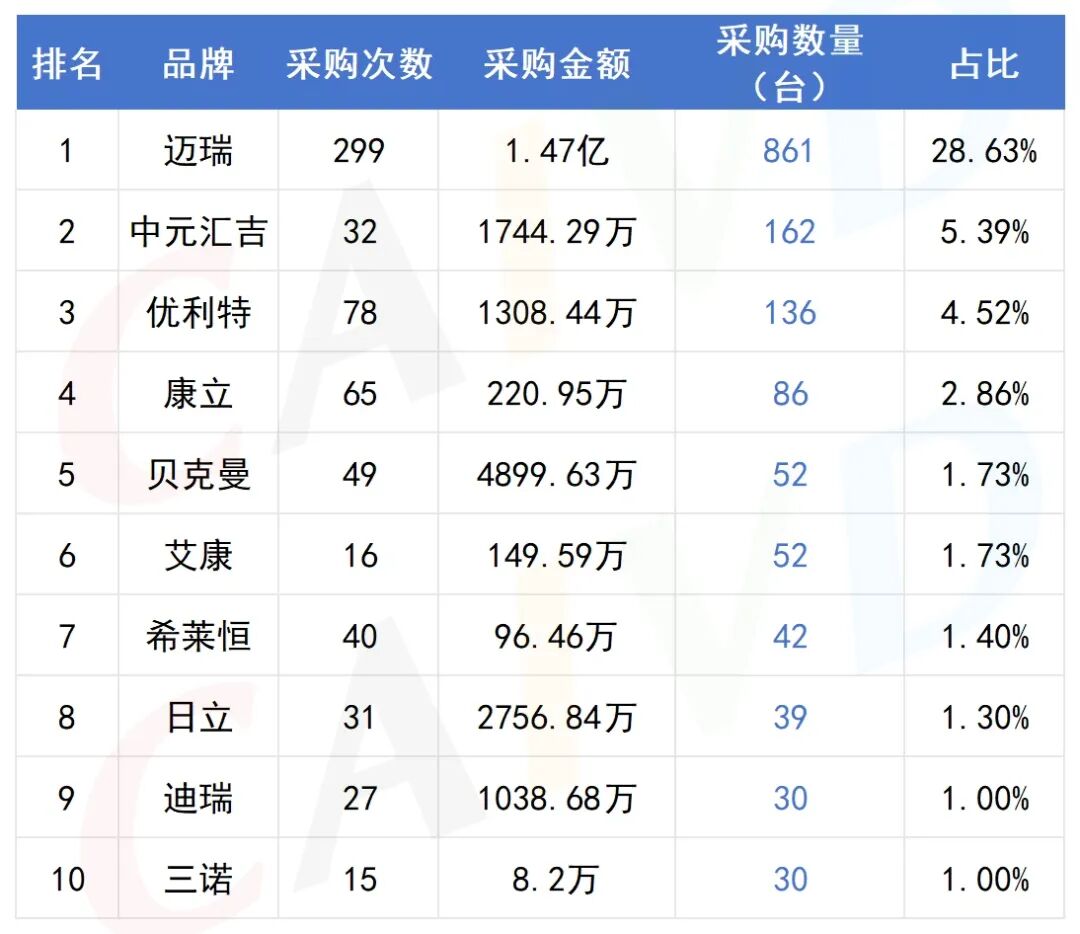Click the 排名 column header
This screenshot has width=1080, height=934.
coord(67,64)
